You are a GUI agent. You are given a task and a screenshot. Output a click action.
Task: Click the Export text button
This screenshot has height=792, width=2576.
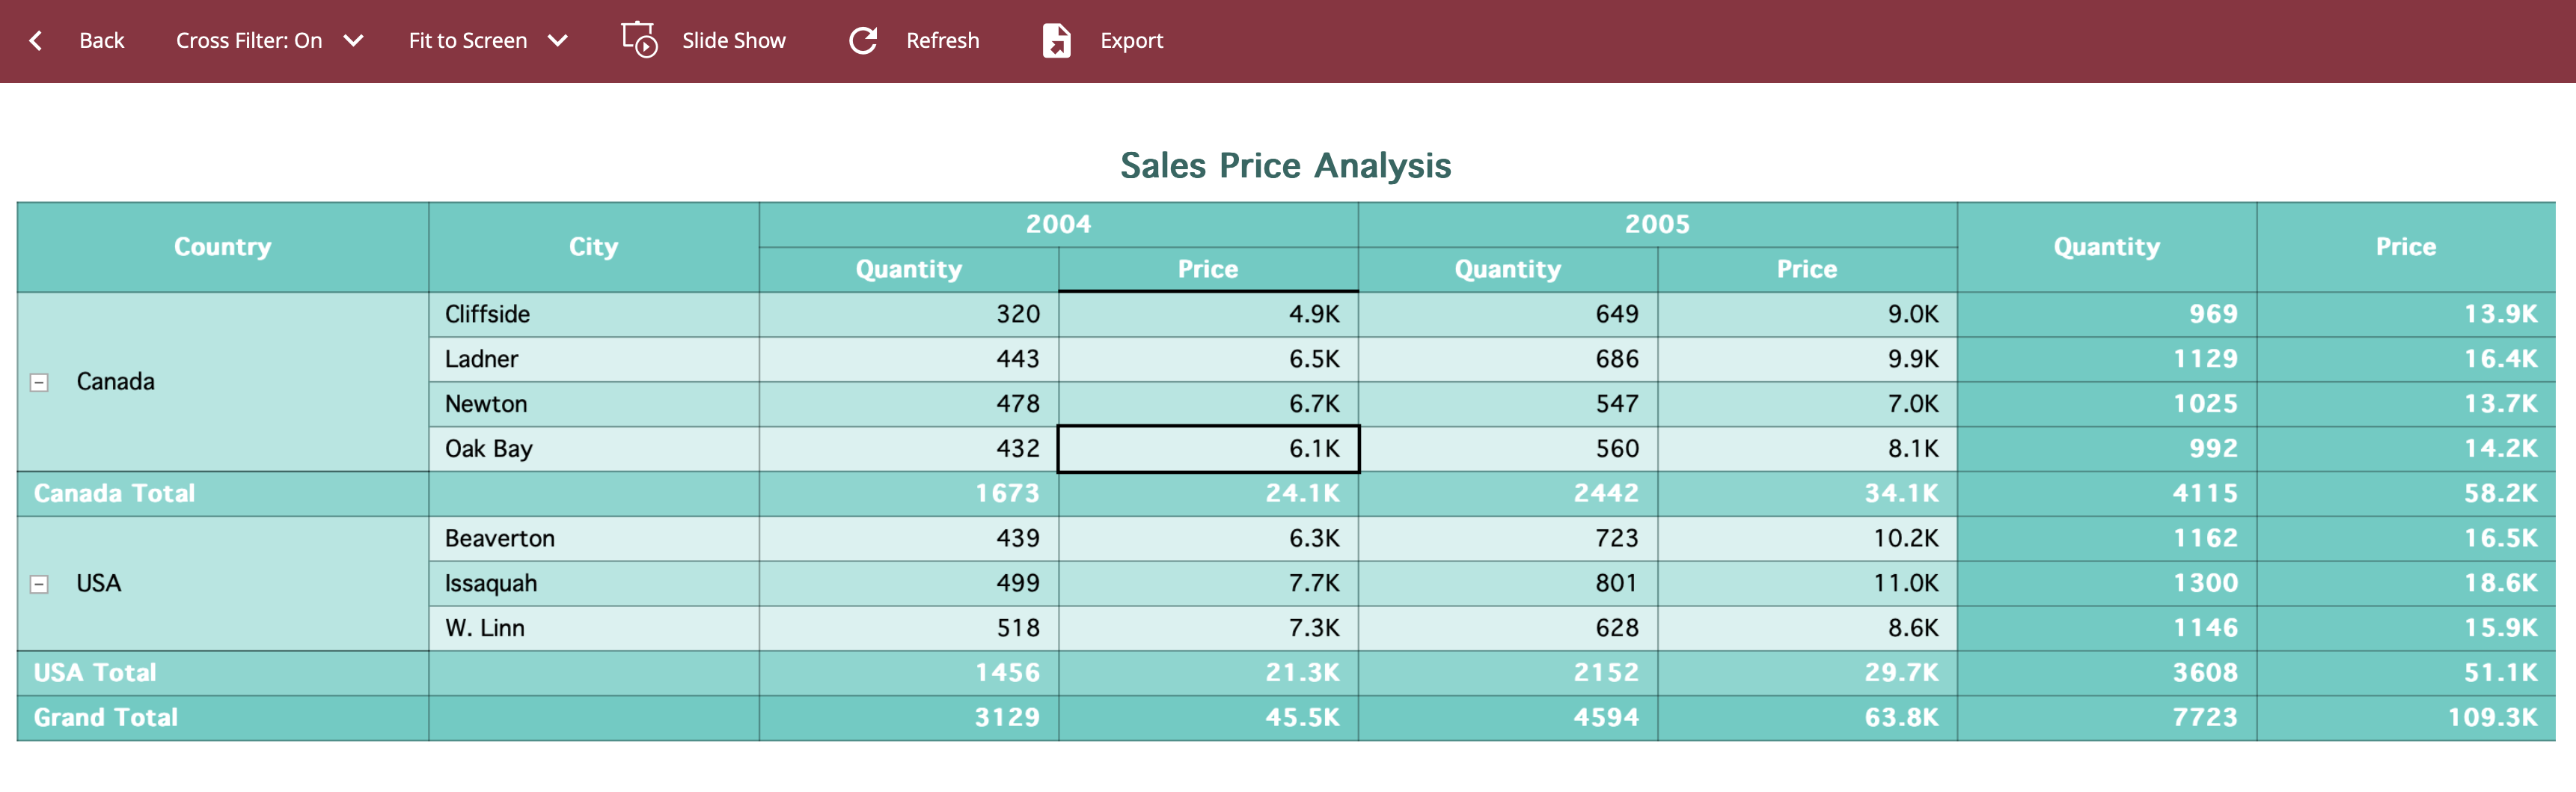1131,41
